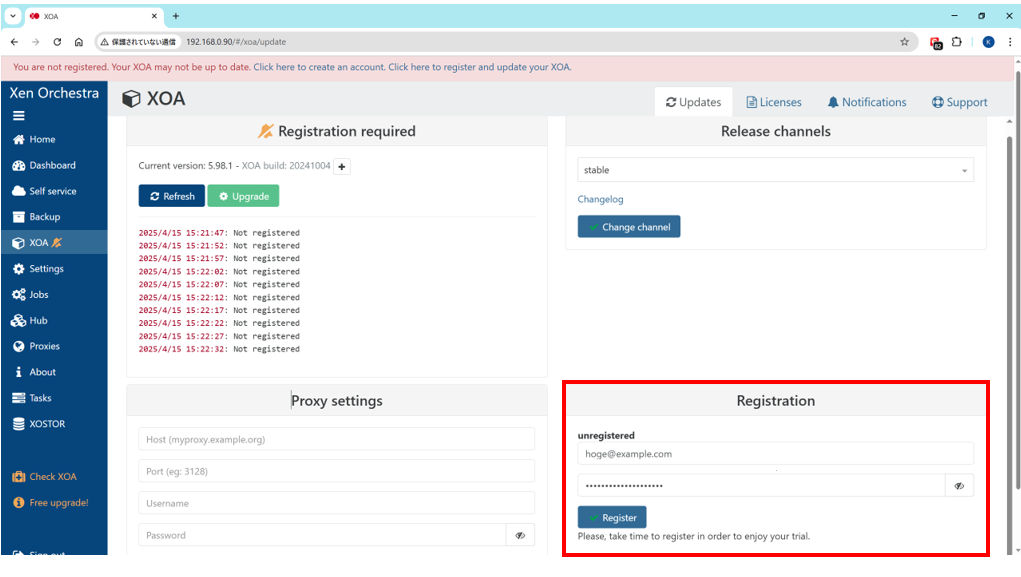Click the Register button

coord(612,518)
